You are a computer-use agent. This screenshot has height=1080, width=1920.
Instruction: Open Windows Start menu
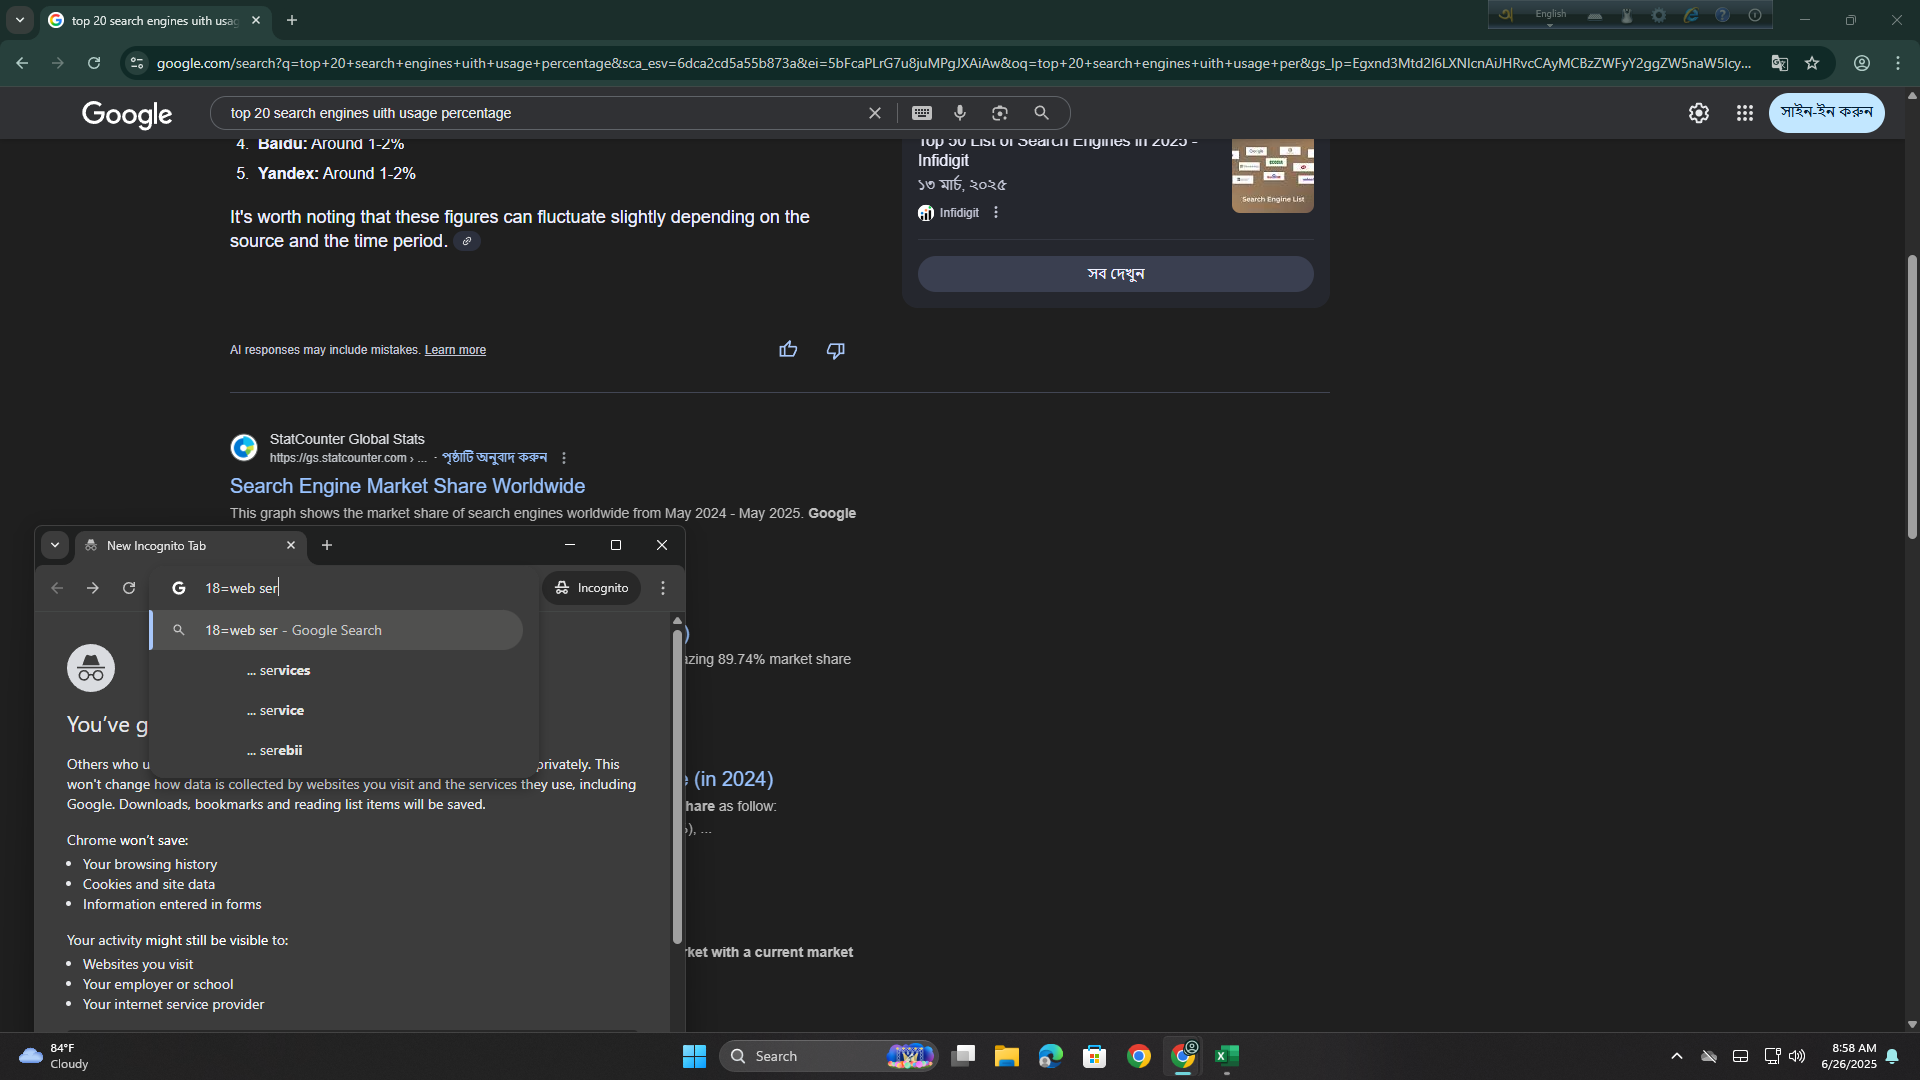[x=694, y=1056]
